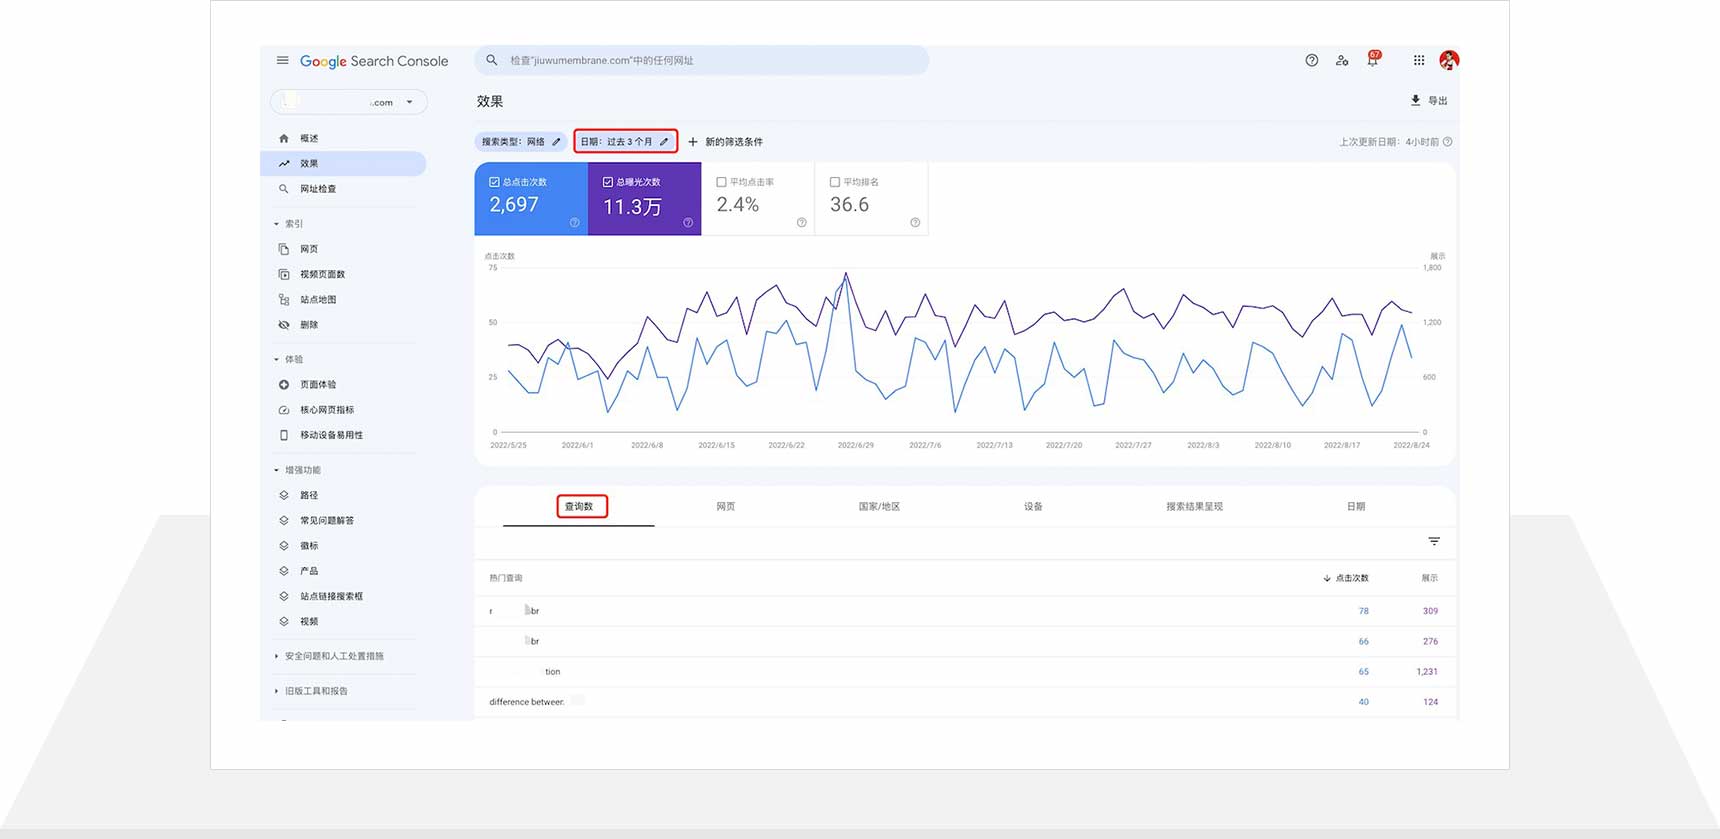Expand 旧版工具和报告 section

click(x=277, y=691)
